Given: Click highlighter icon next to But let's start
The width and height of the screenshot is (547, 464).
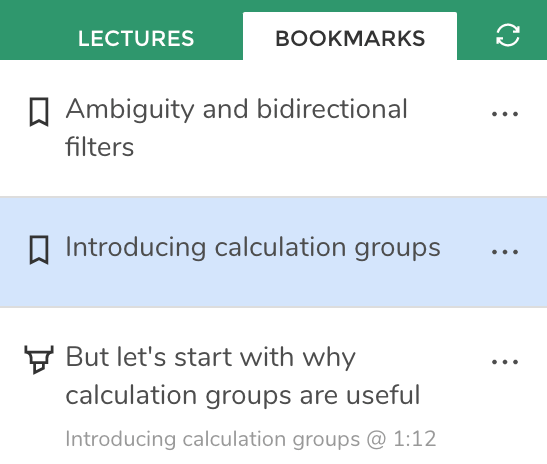Looking at the screenshot, I should click(x=39, y=360).
